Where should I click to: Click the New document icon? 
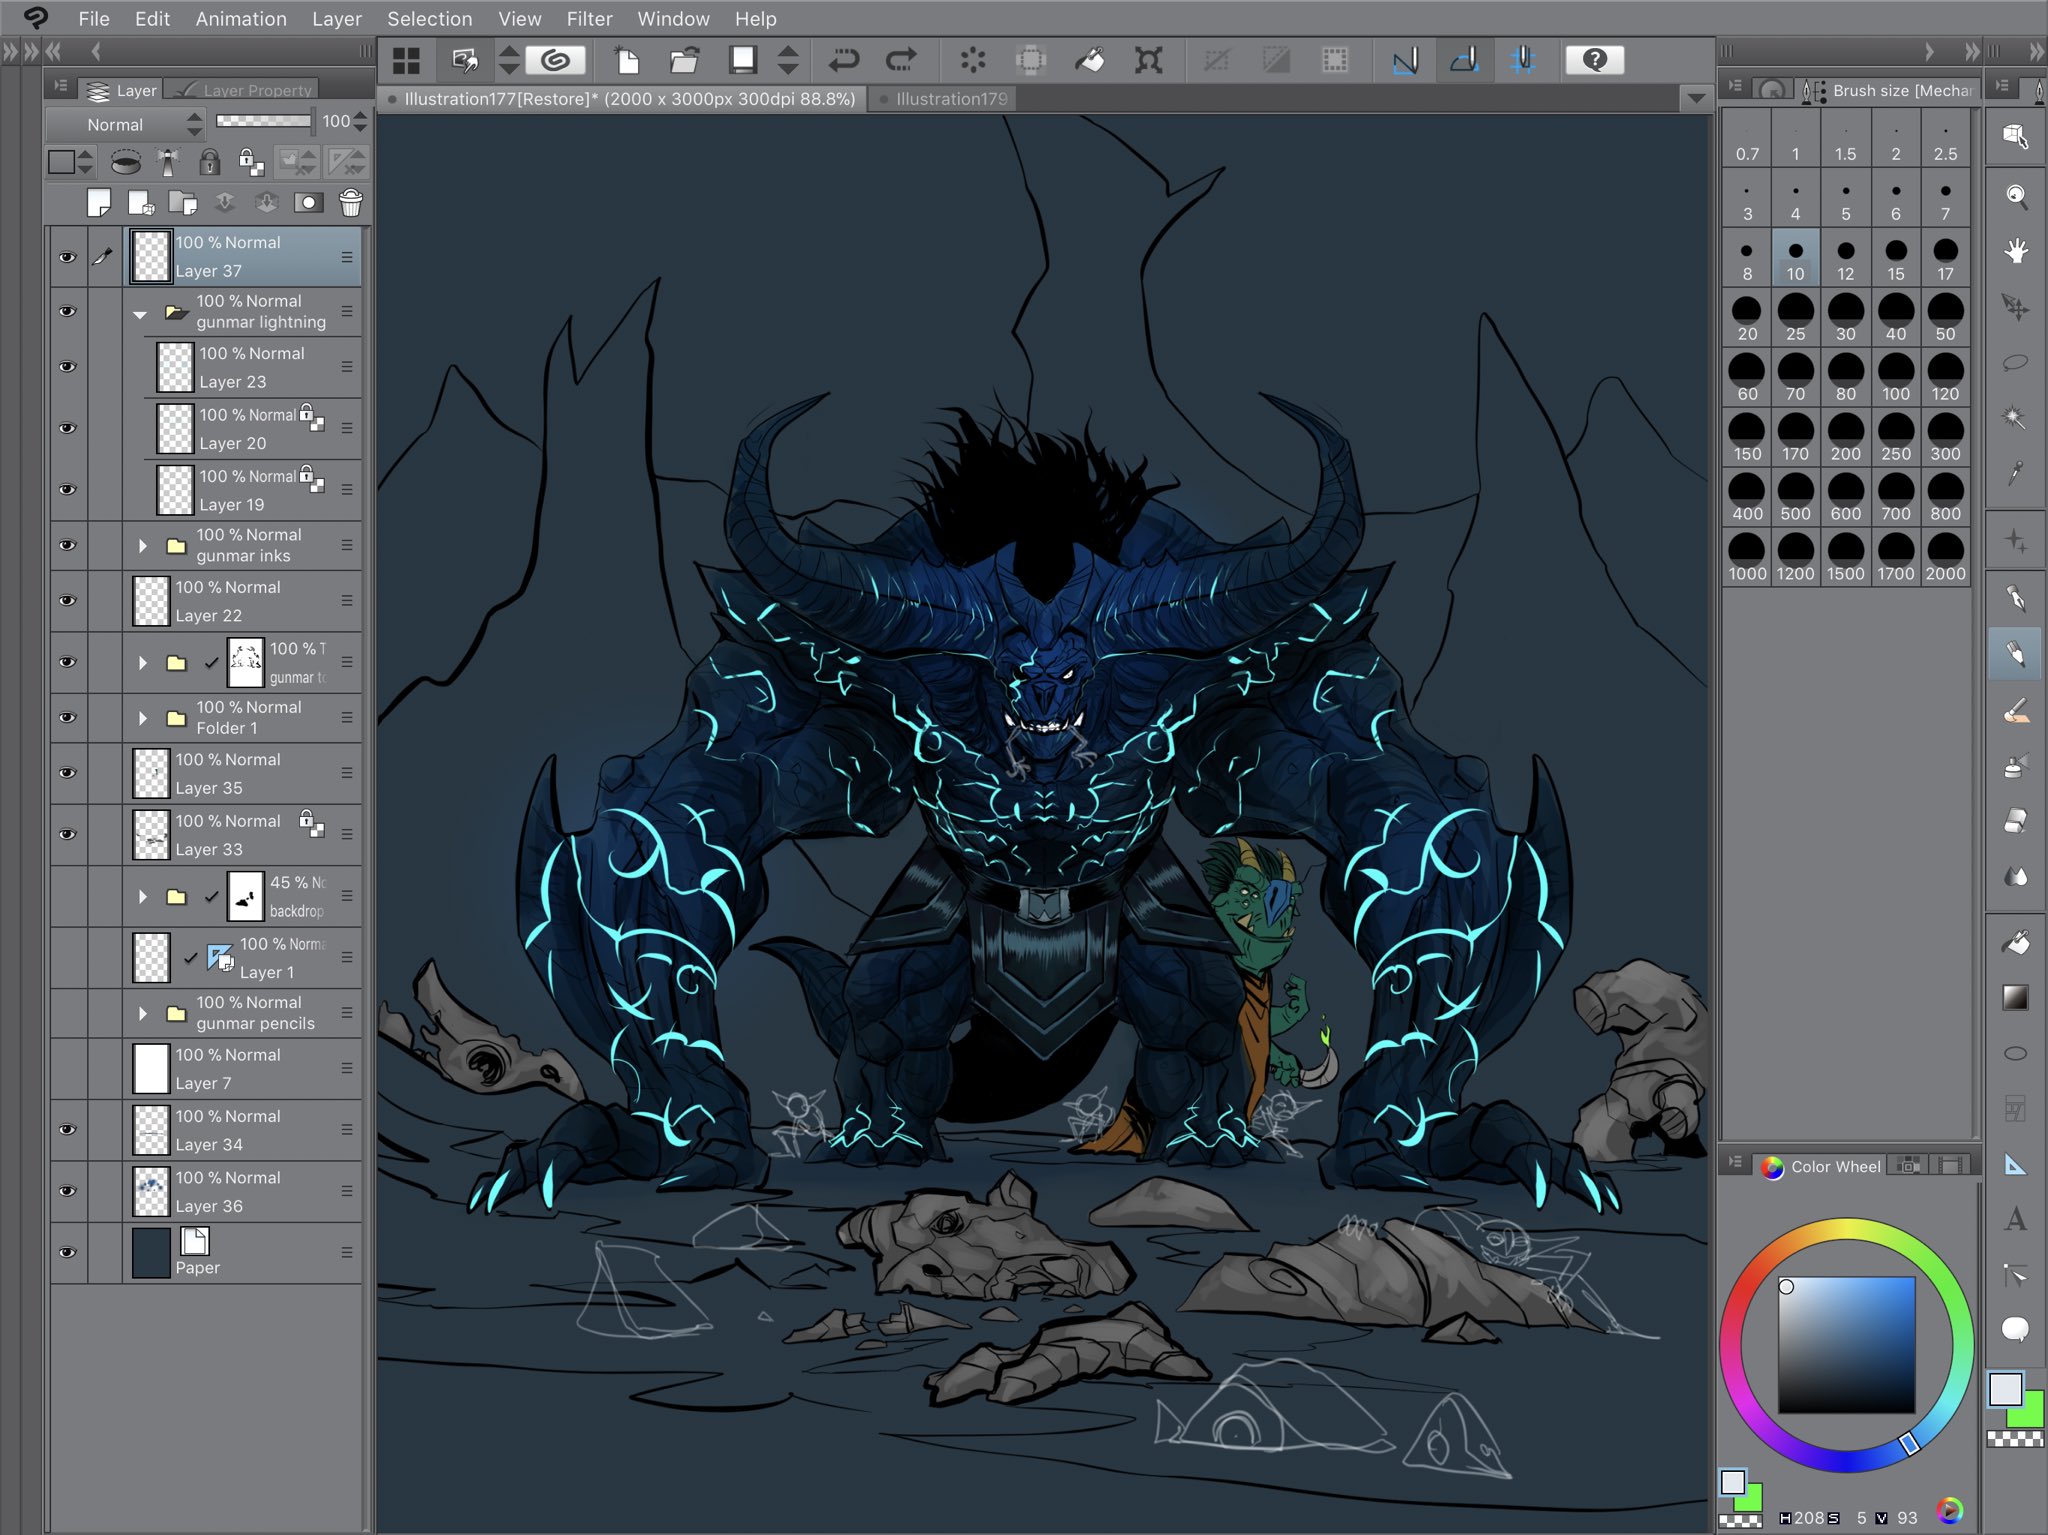coord(627,60)
